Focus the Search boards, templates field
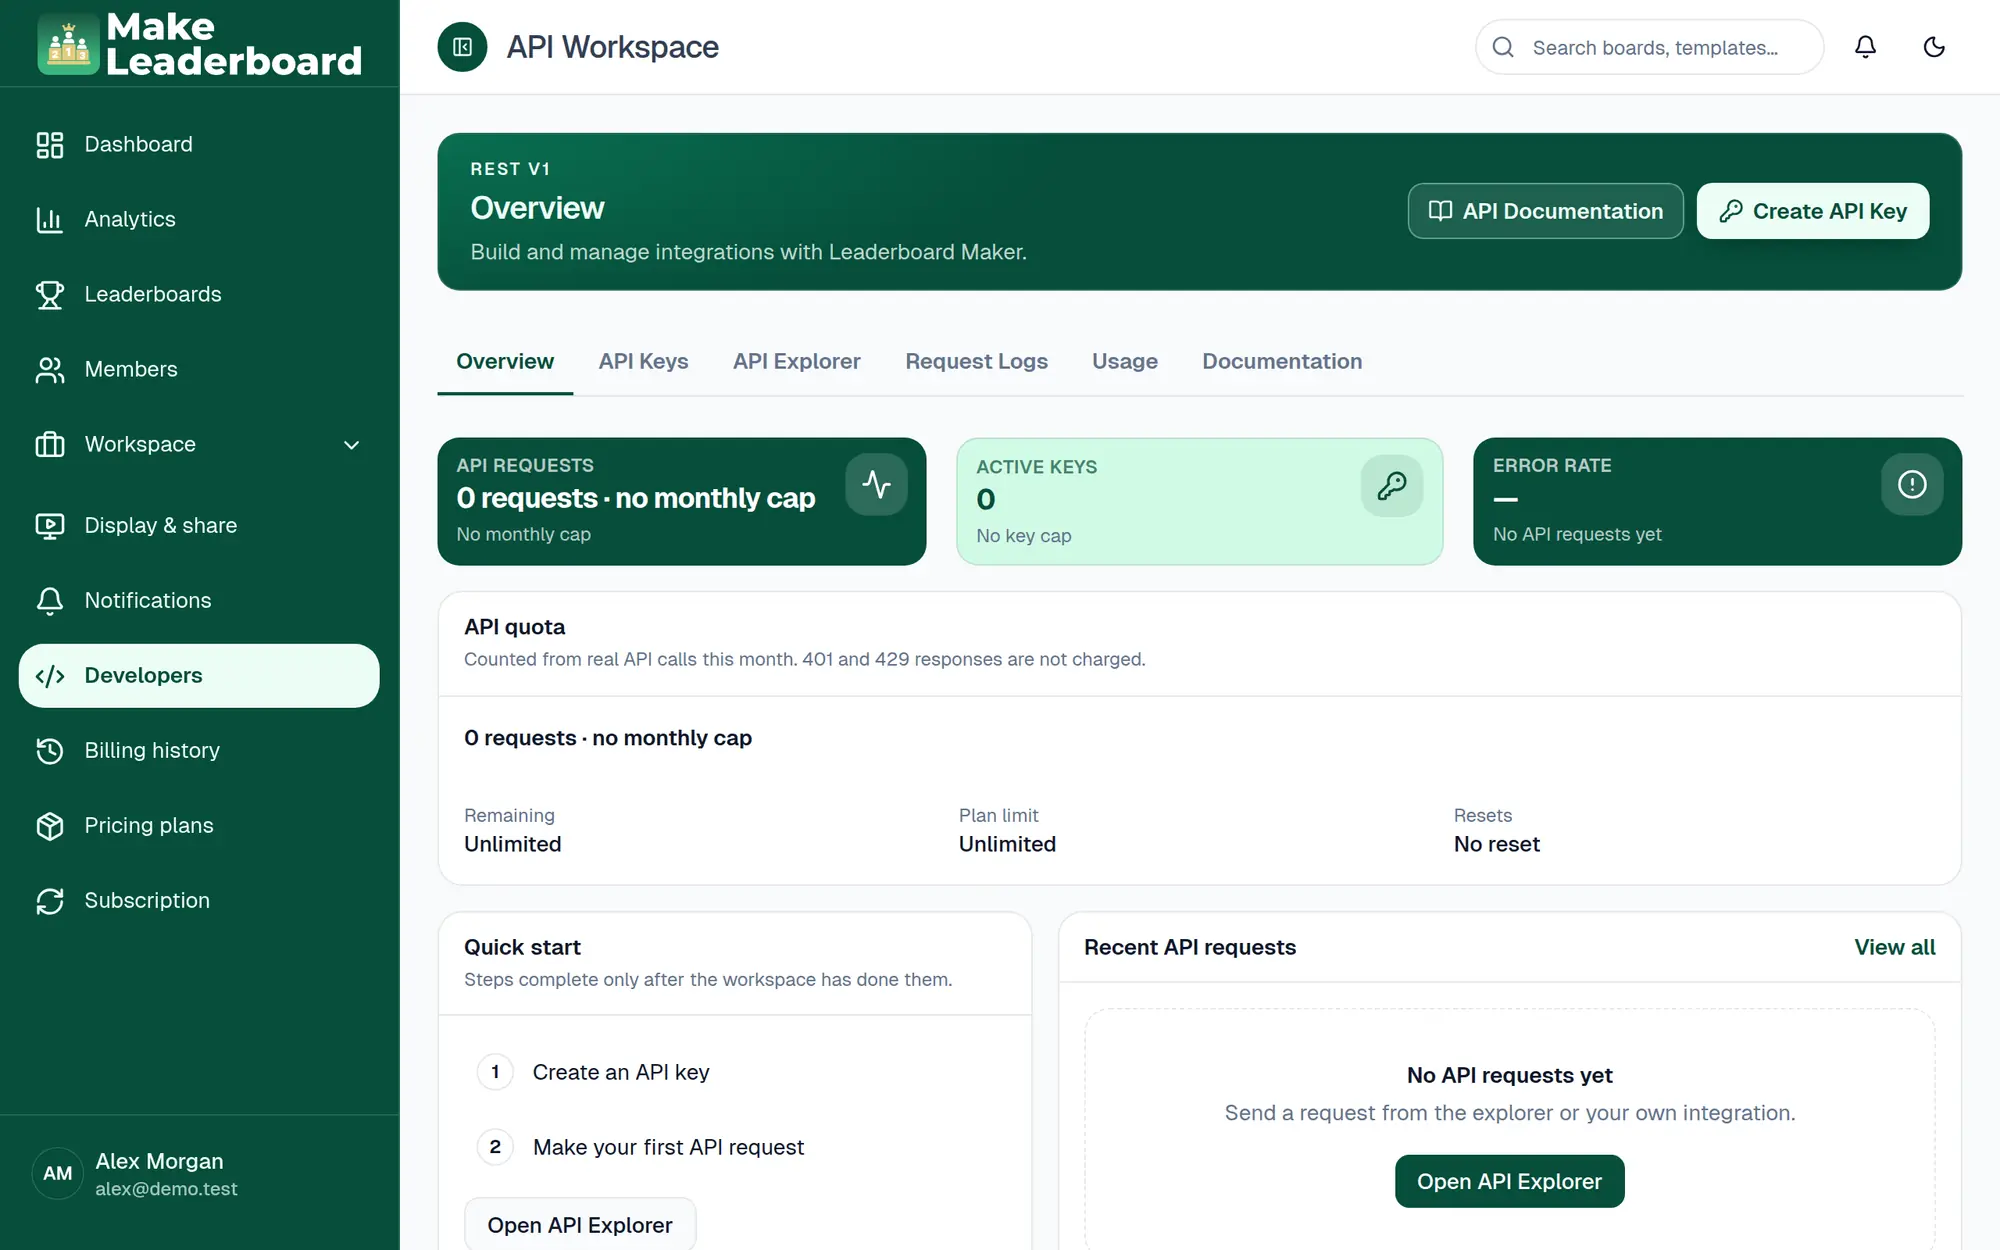Viewport: 2000px width, 1250px height. (1649, 47)
